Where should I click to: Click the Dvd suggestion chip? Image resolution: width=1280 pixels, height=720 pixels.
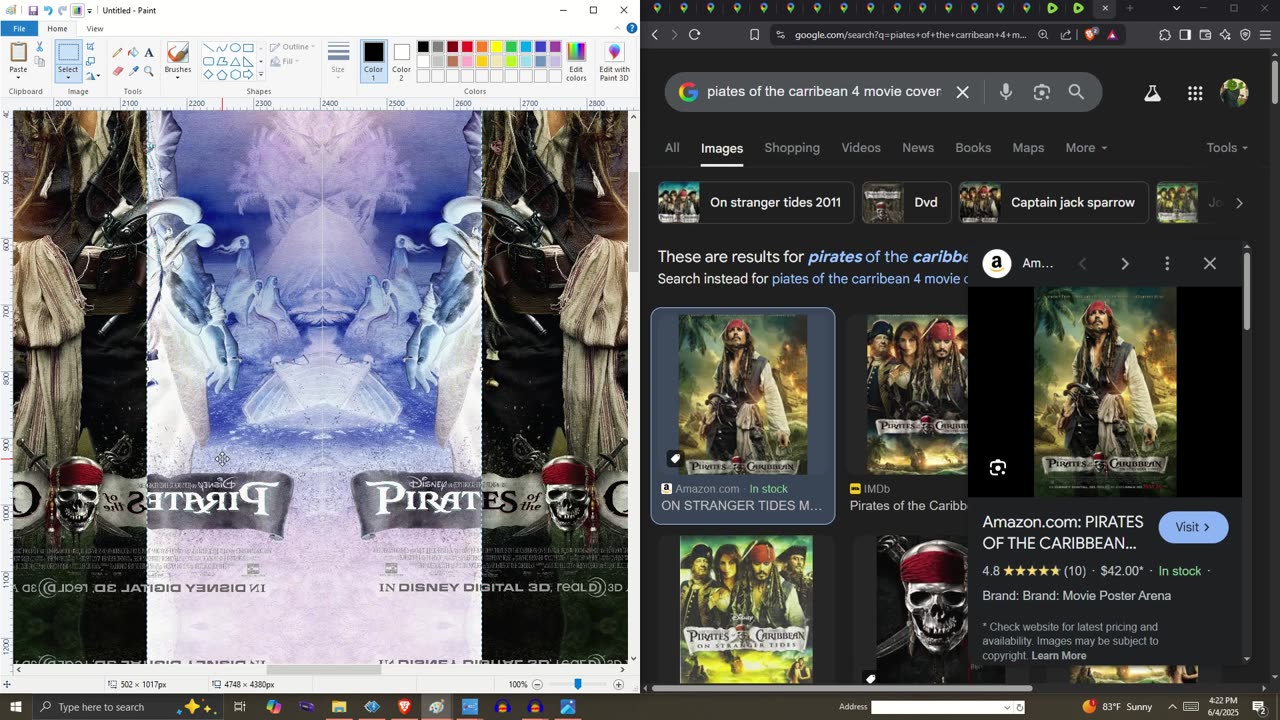pos(906,202)
